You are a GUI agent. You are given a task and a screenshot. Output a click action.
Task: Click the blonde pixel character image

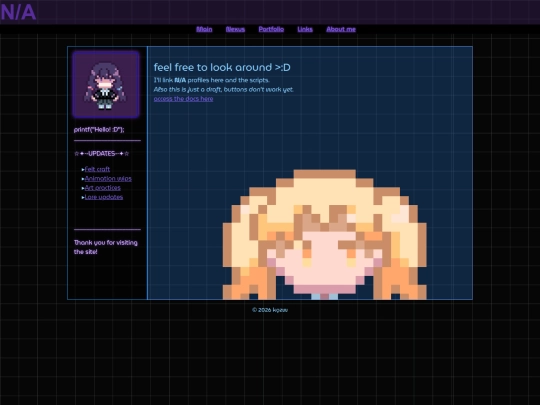click(x=324, y=234)
